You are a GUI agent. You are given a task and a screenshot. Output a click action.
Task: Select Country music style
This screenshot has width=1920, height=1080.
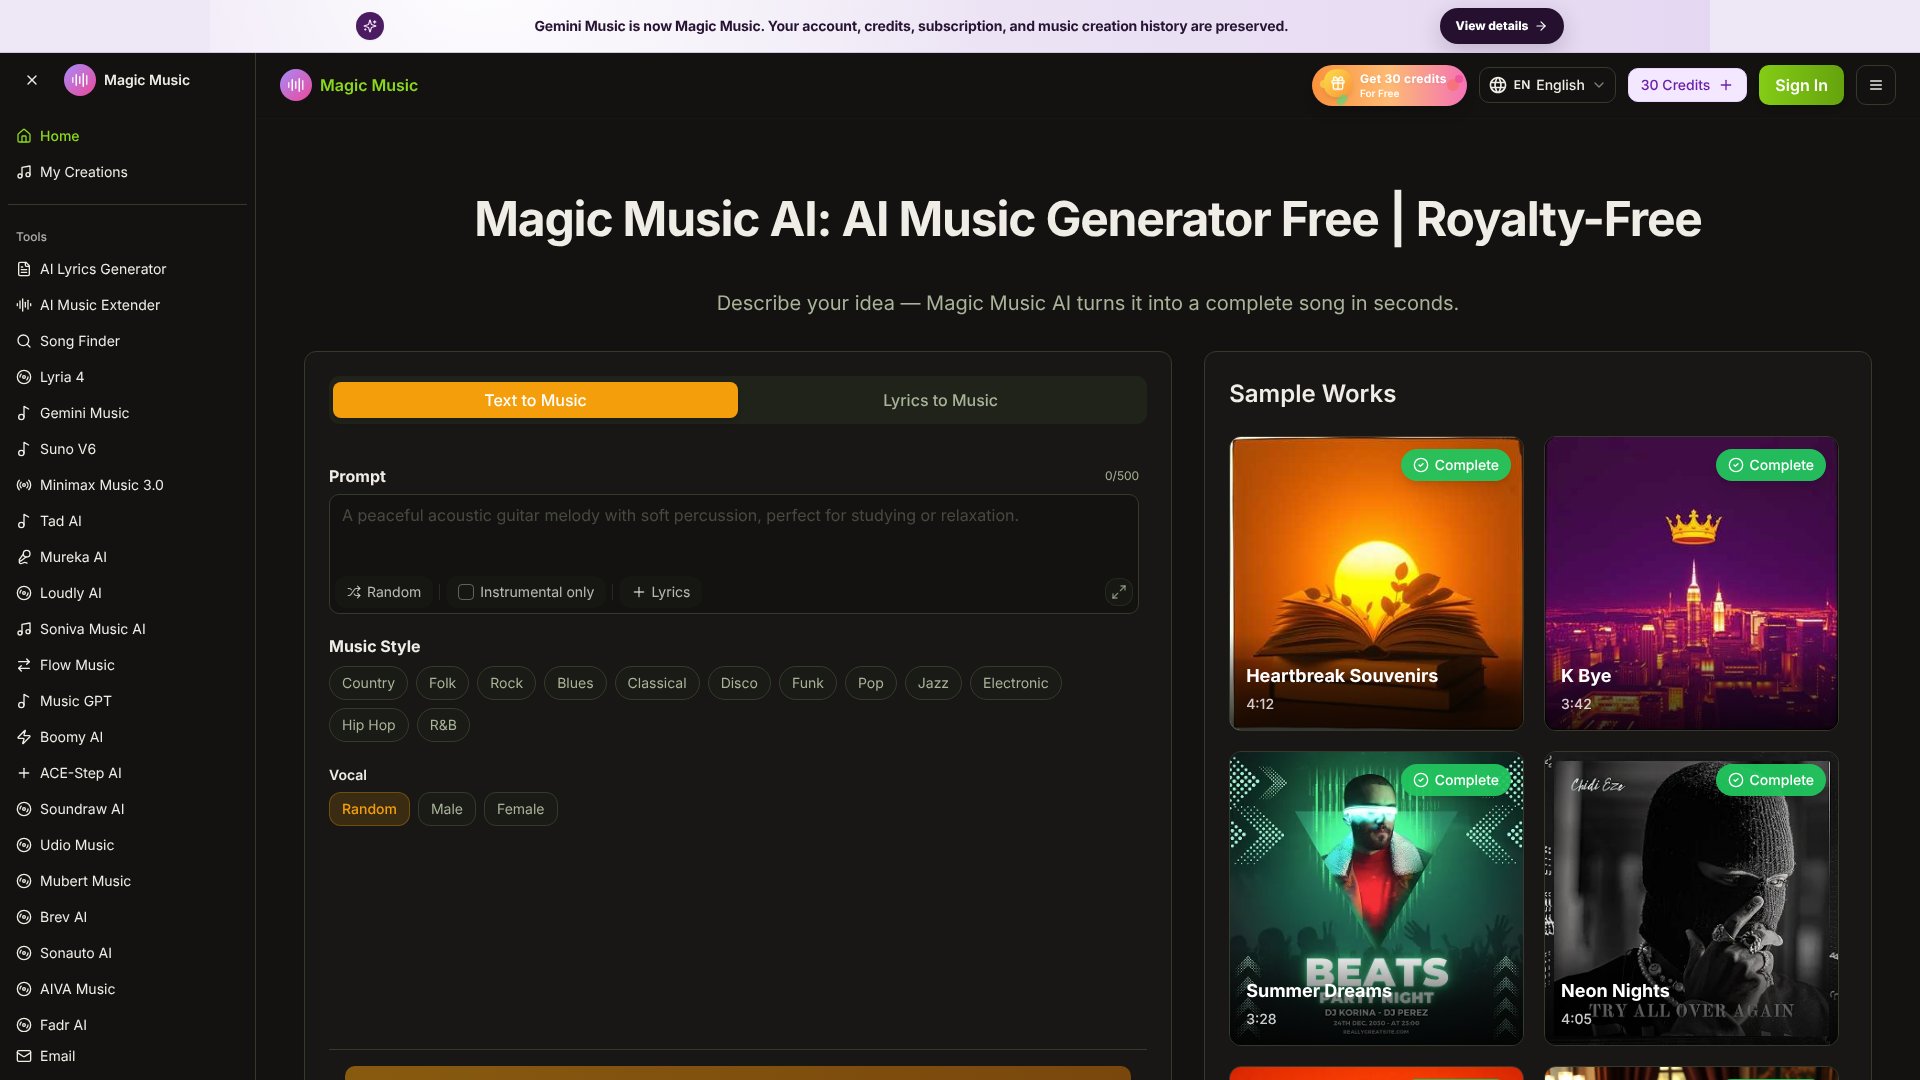tap(368, 683)
